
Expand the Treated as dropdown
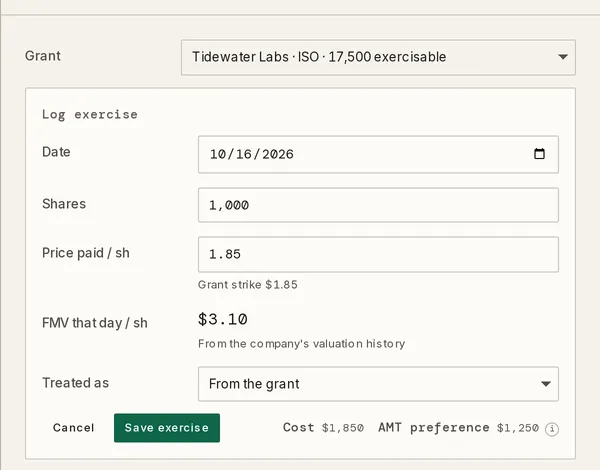378,384
